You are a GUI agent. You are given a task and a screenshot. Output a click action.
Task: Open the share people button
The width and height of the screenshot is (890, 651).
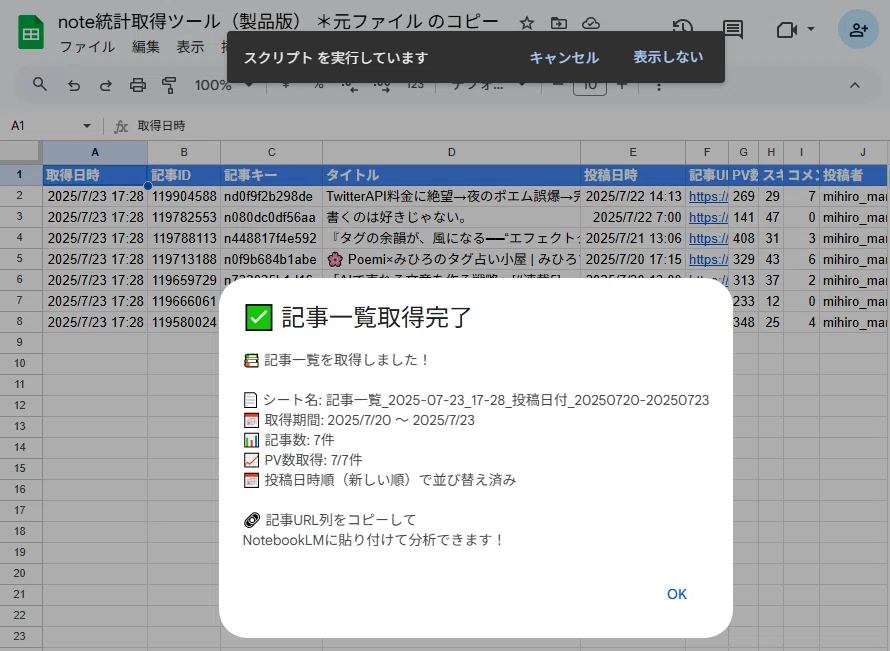[x=858, y=30]
